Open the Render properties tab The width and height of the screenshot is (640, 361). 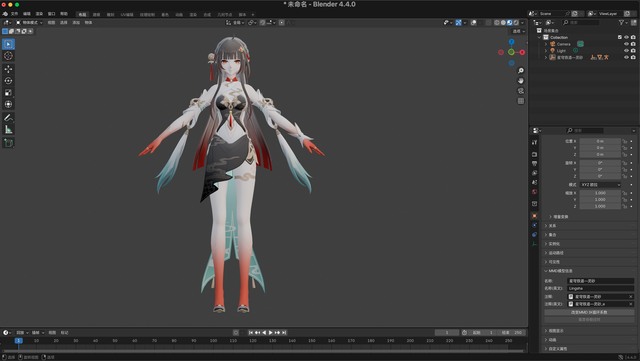[x=534, y=154]
